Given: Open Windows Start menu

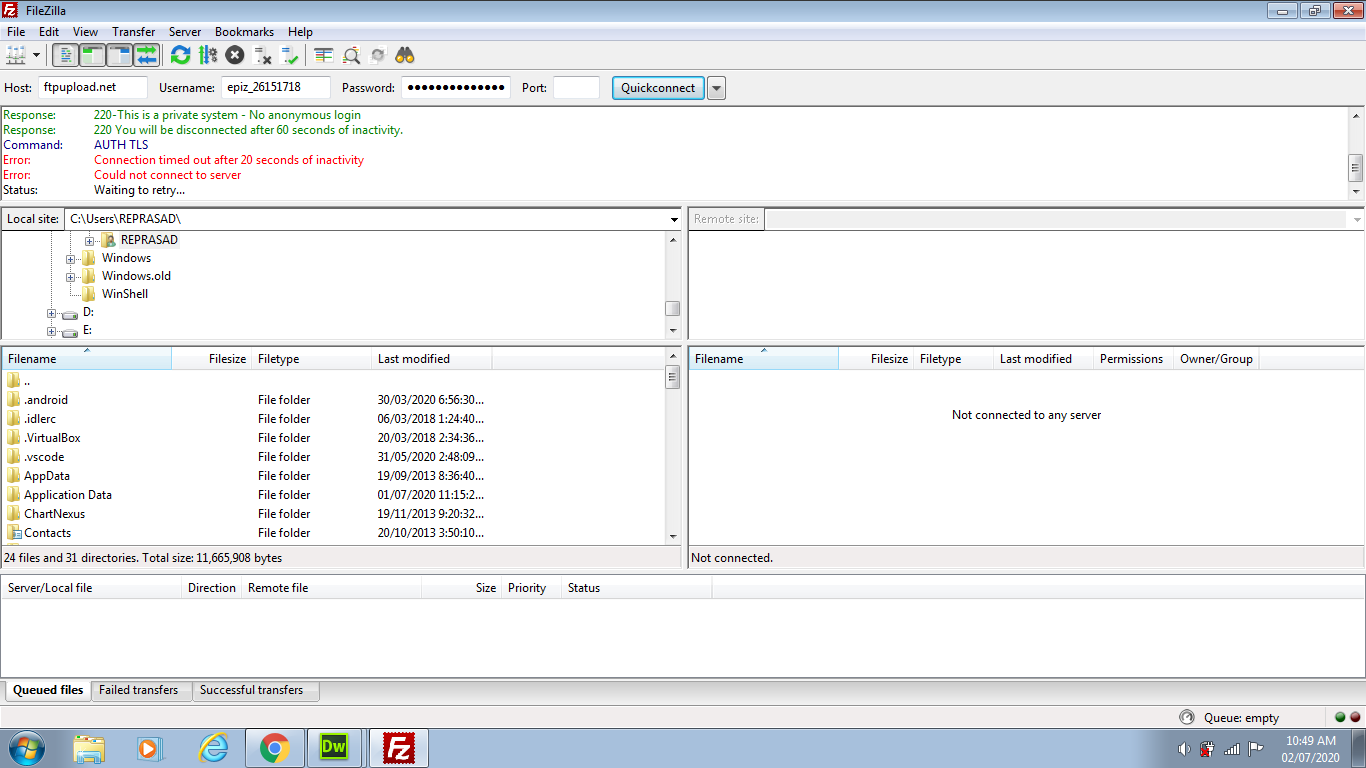Looking at the screenshot, I should coord(26,748).
